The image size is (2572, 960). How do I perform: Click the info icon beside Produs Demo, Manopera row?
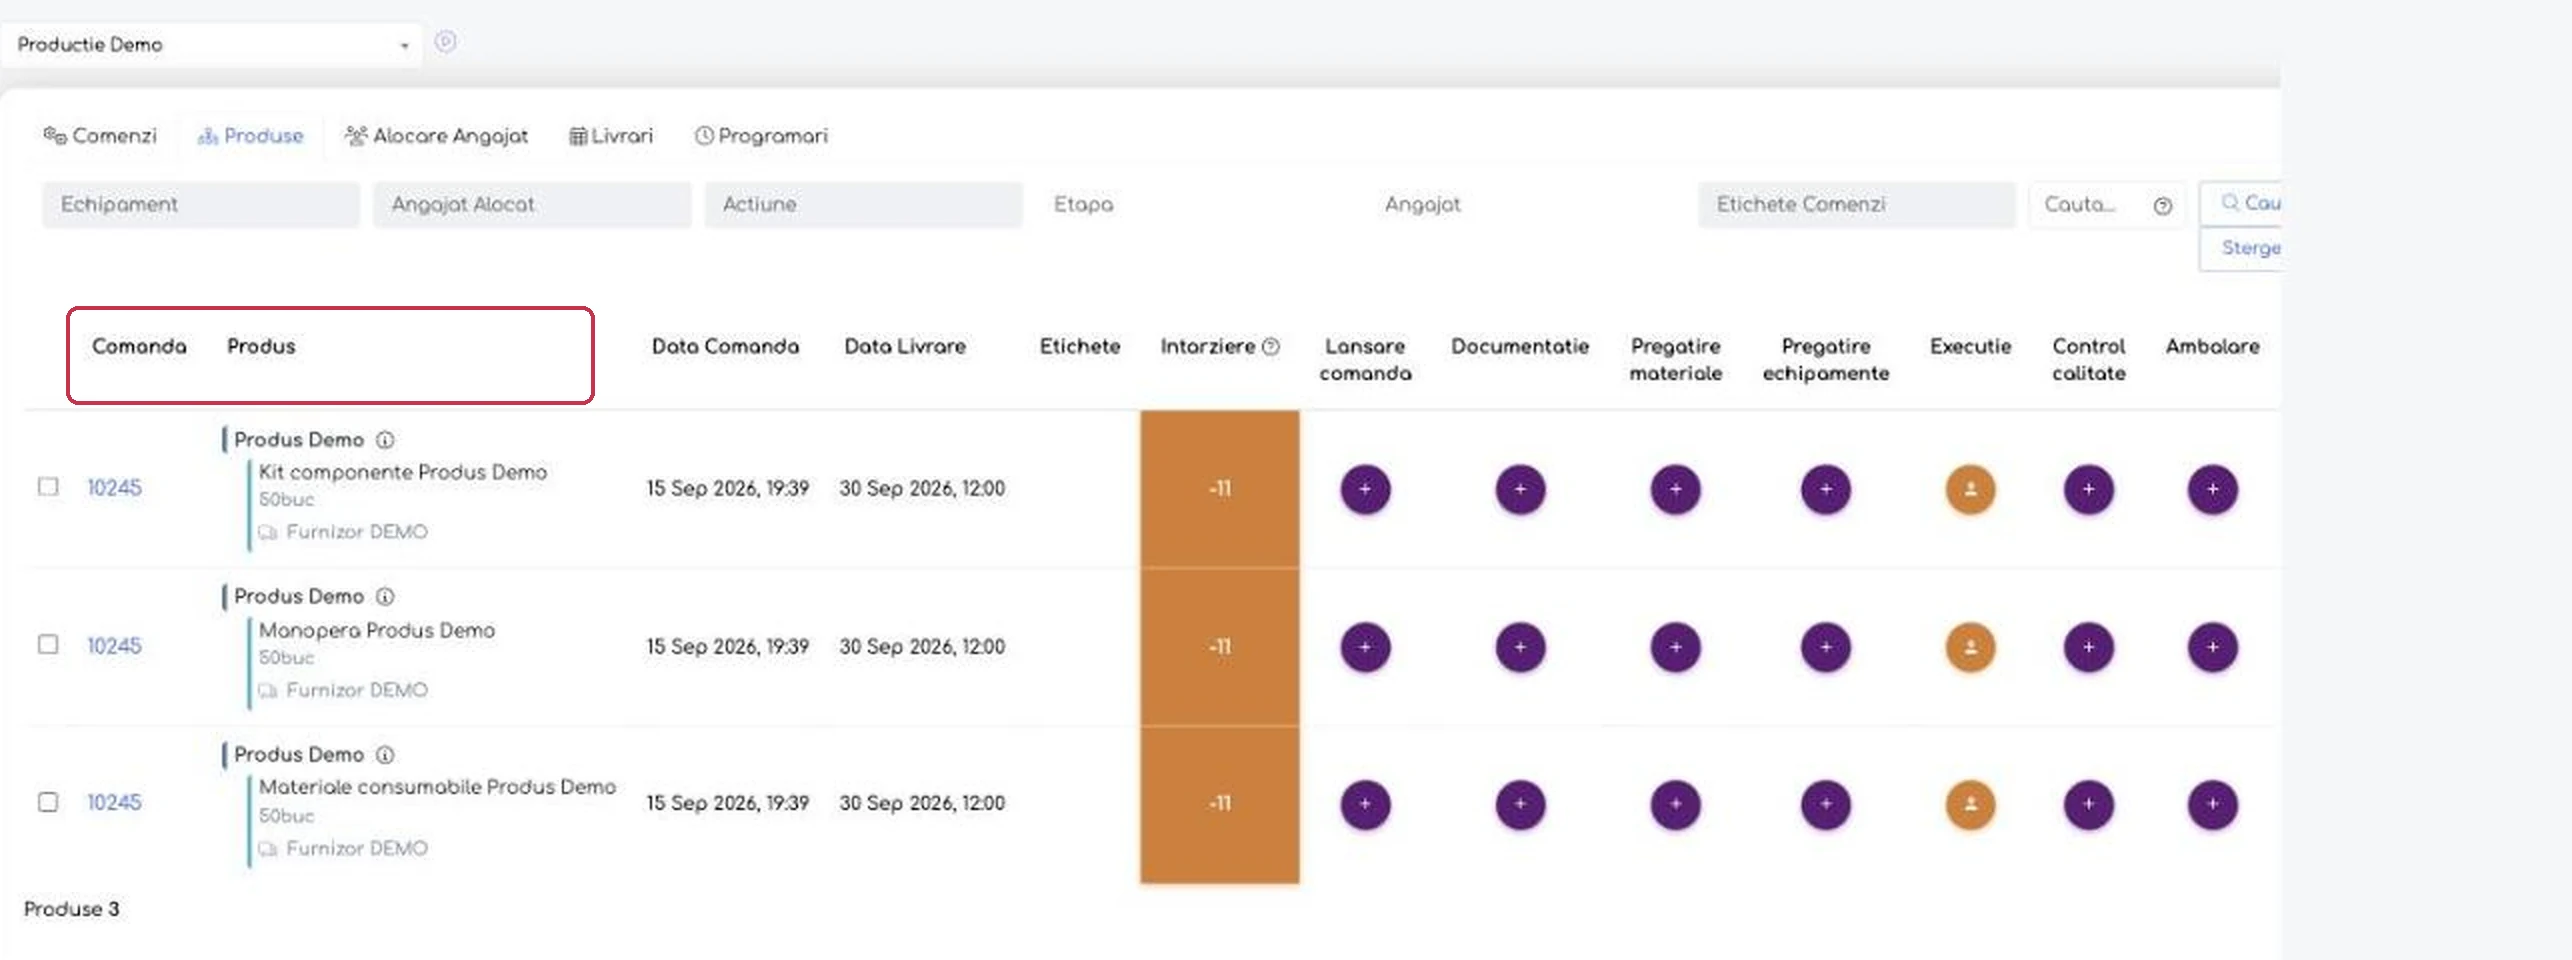click(385, 597)
